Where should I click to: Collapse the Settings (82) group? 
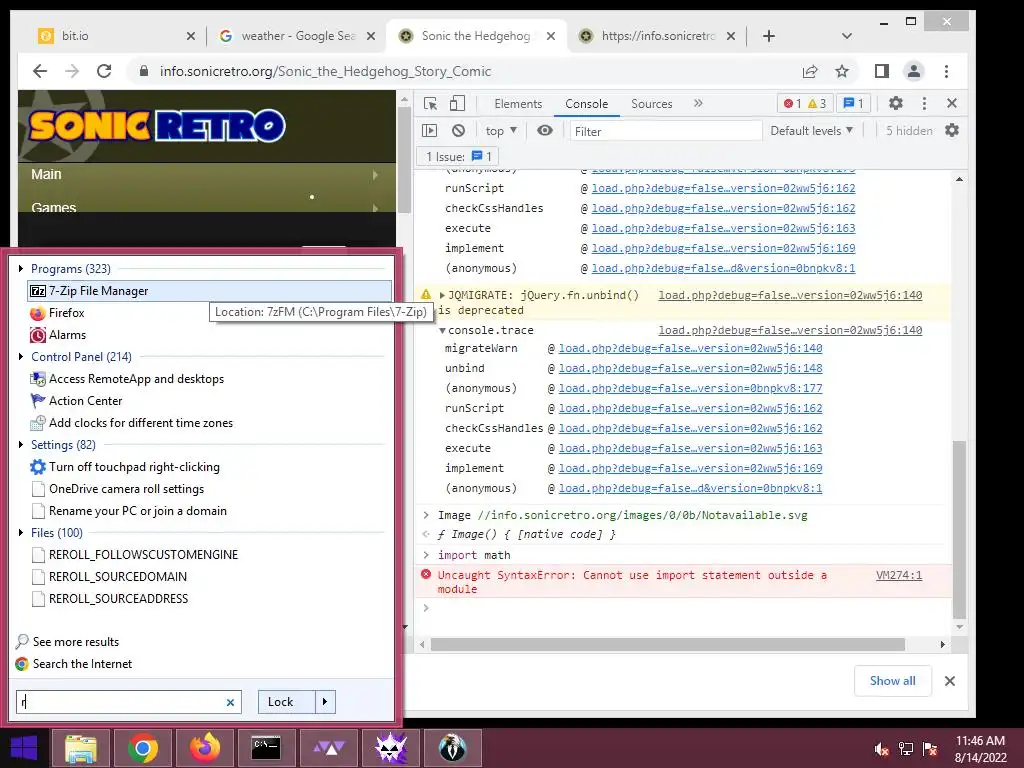pyautogui.click(x=21, y=445)
